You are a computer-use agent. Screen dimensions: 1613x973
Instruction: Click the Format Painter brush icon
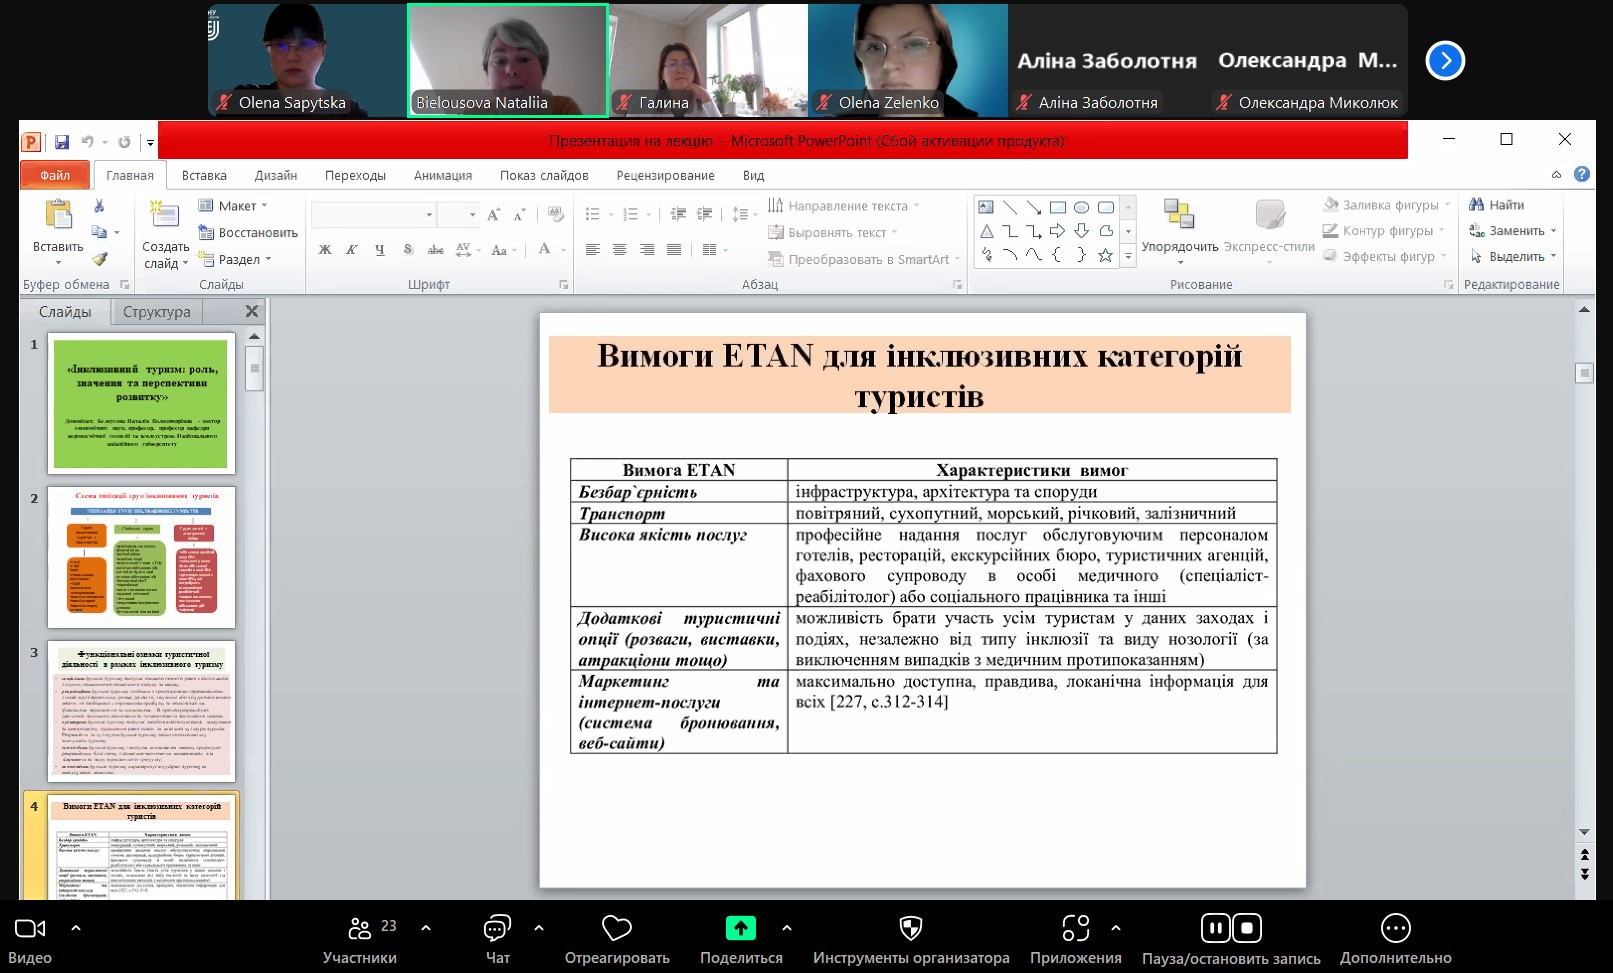coord(99,259)
